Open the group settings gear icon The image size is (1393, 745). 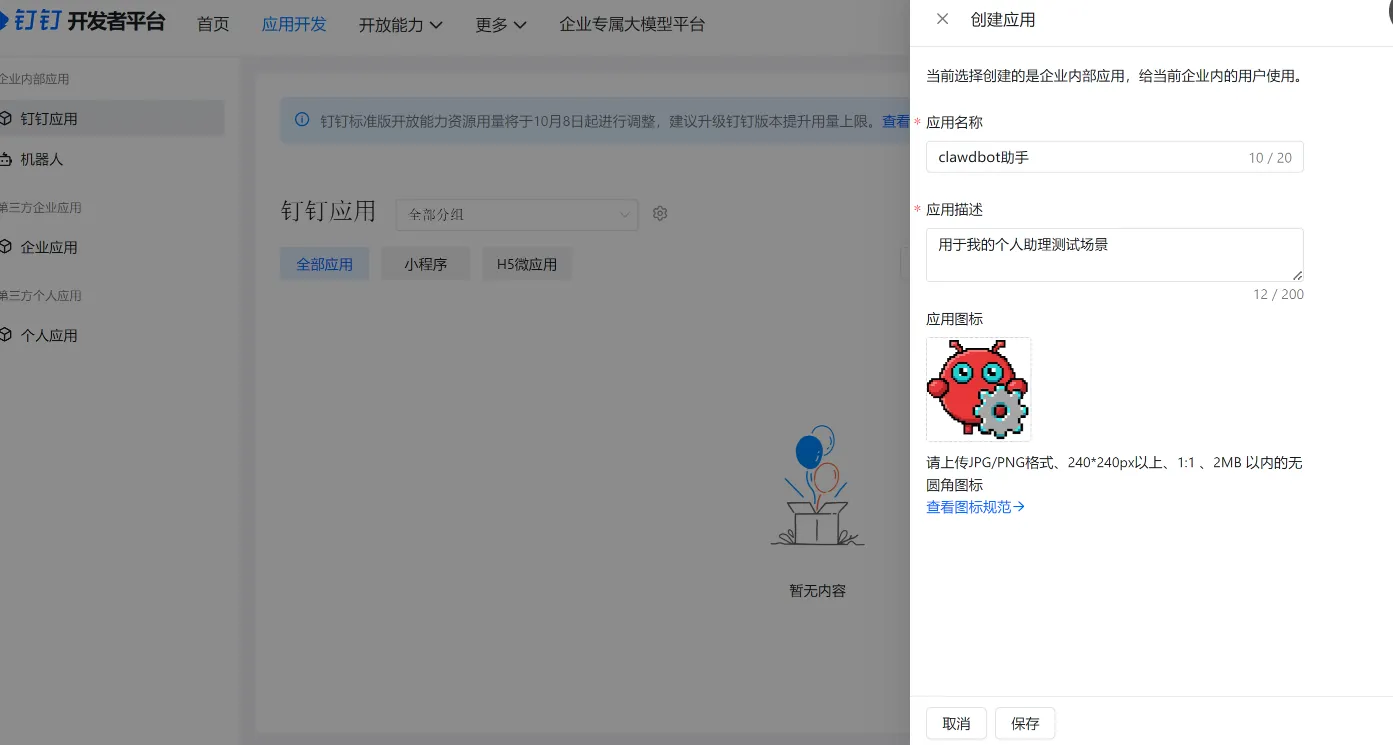[660, 213]
